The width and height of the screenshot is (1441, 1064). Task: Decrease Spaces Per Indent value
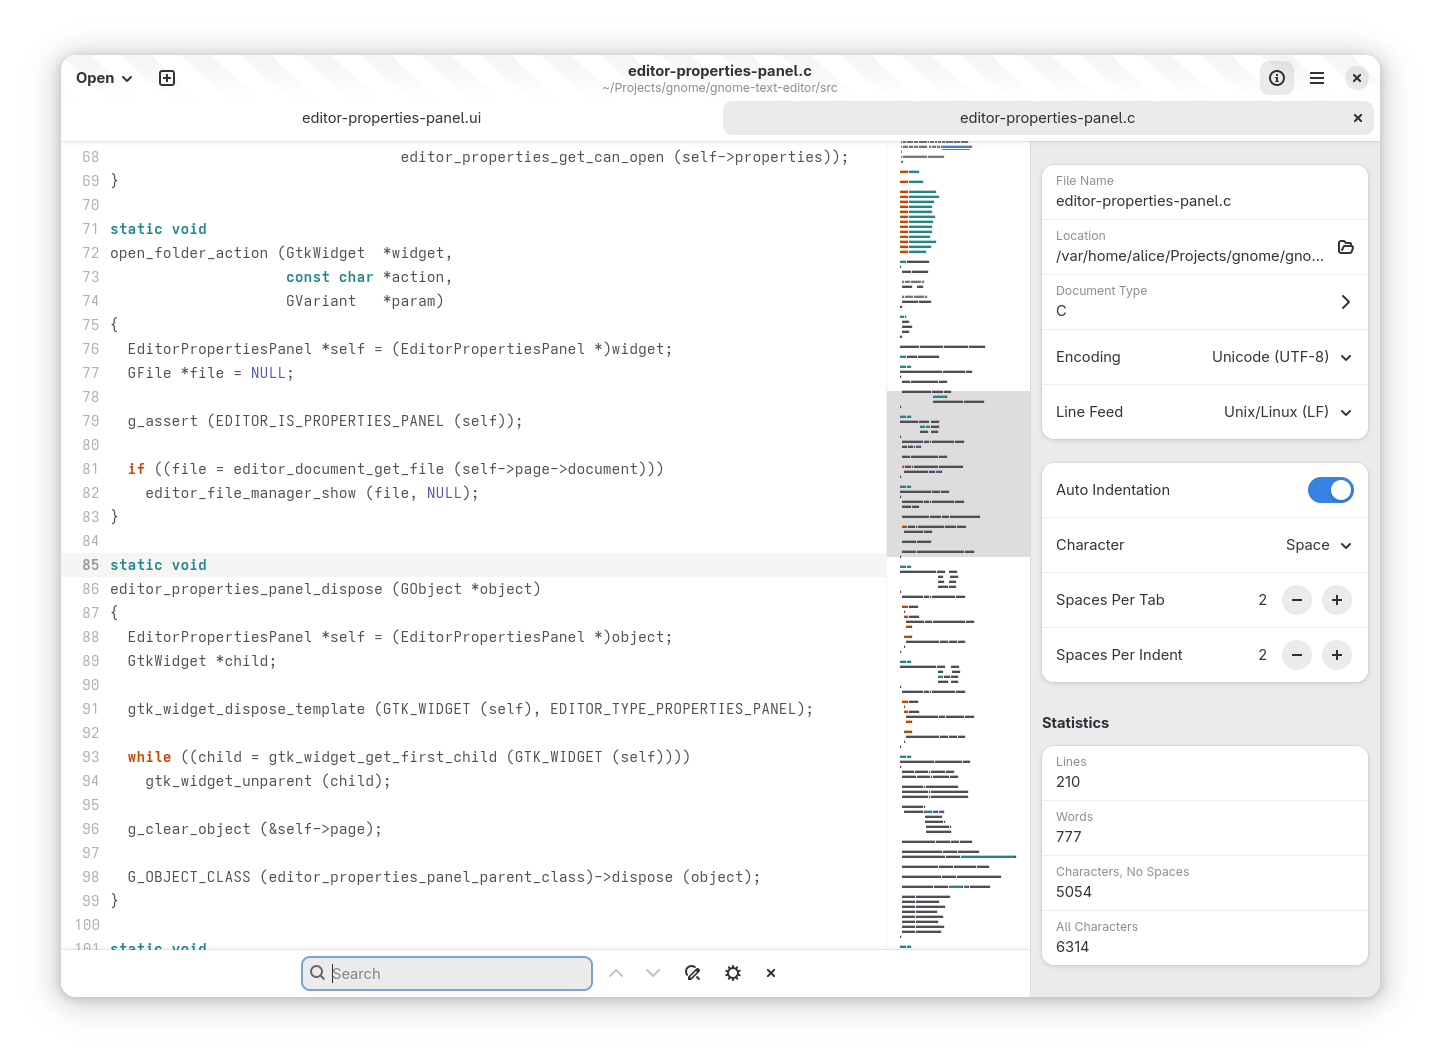click(1296, 655)
